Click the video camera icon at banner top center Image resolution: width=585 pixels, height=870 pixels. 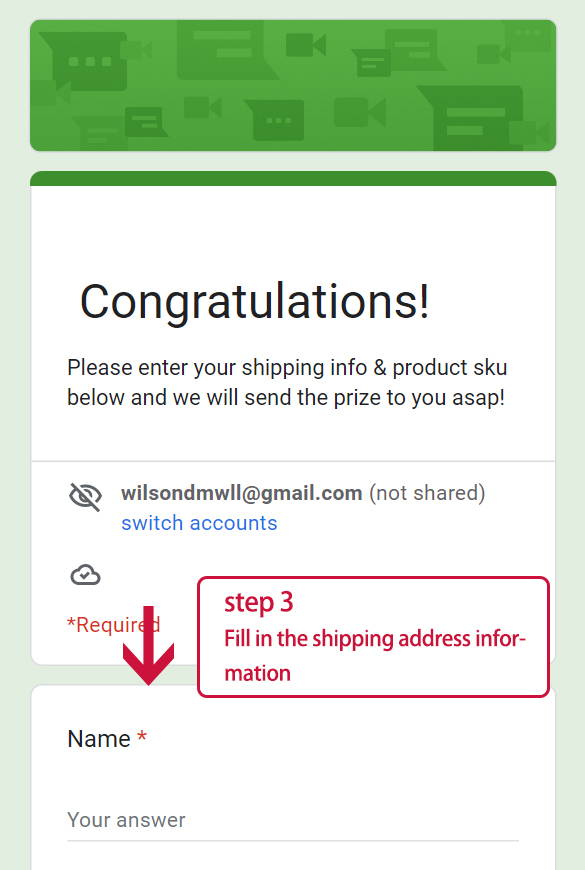[306, 45]
